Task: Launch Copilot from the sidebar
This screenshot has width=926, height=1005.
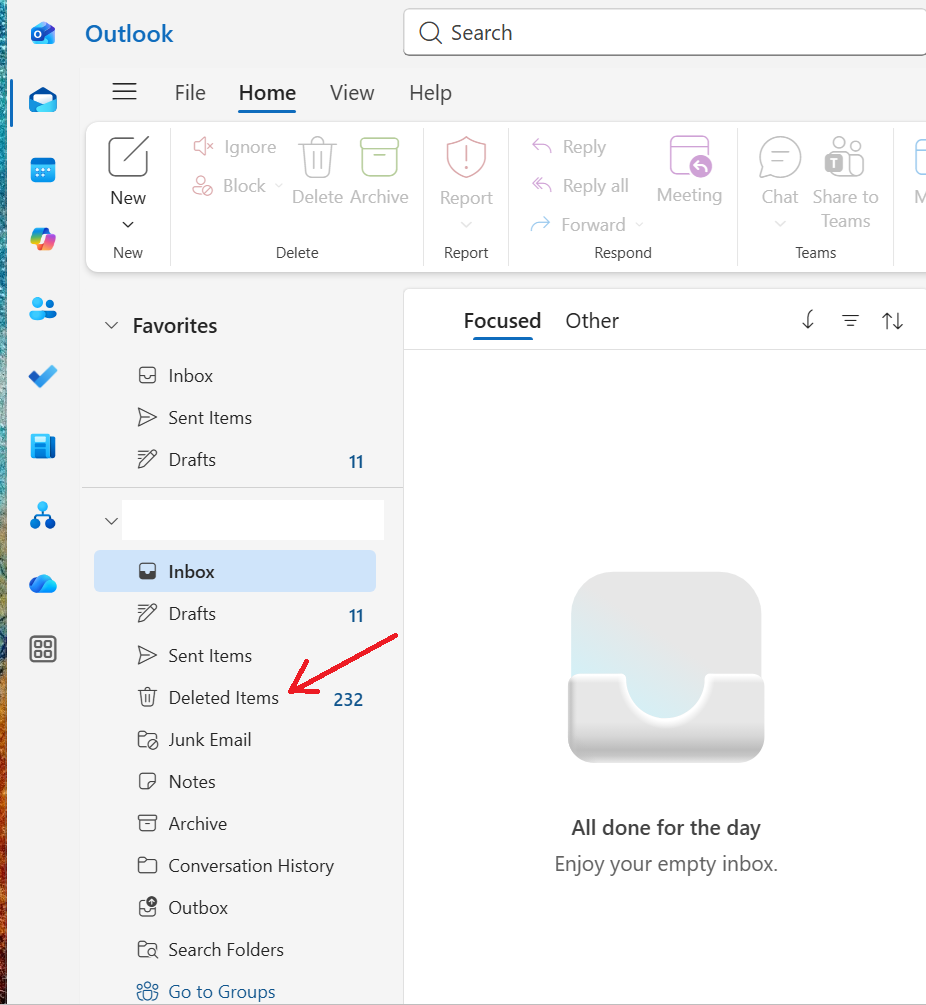Action: 43,239
